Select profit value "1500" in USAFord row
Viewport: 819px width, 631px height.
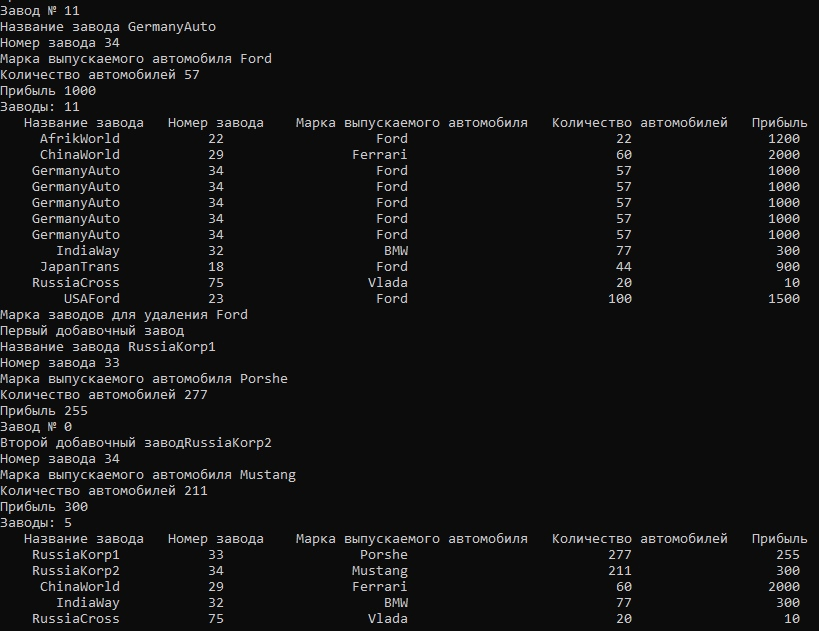coord(783,299)
